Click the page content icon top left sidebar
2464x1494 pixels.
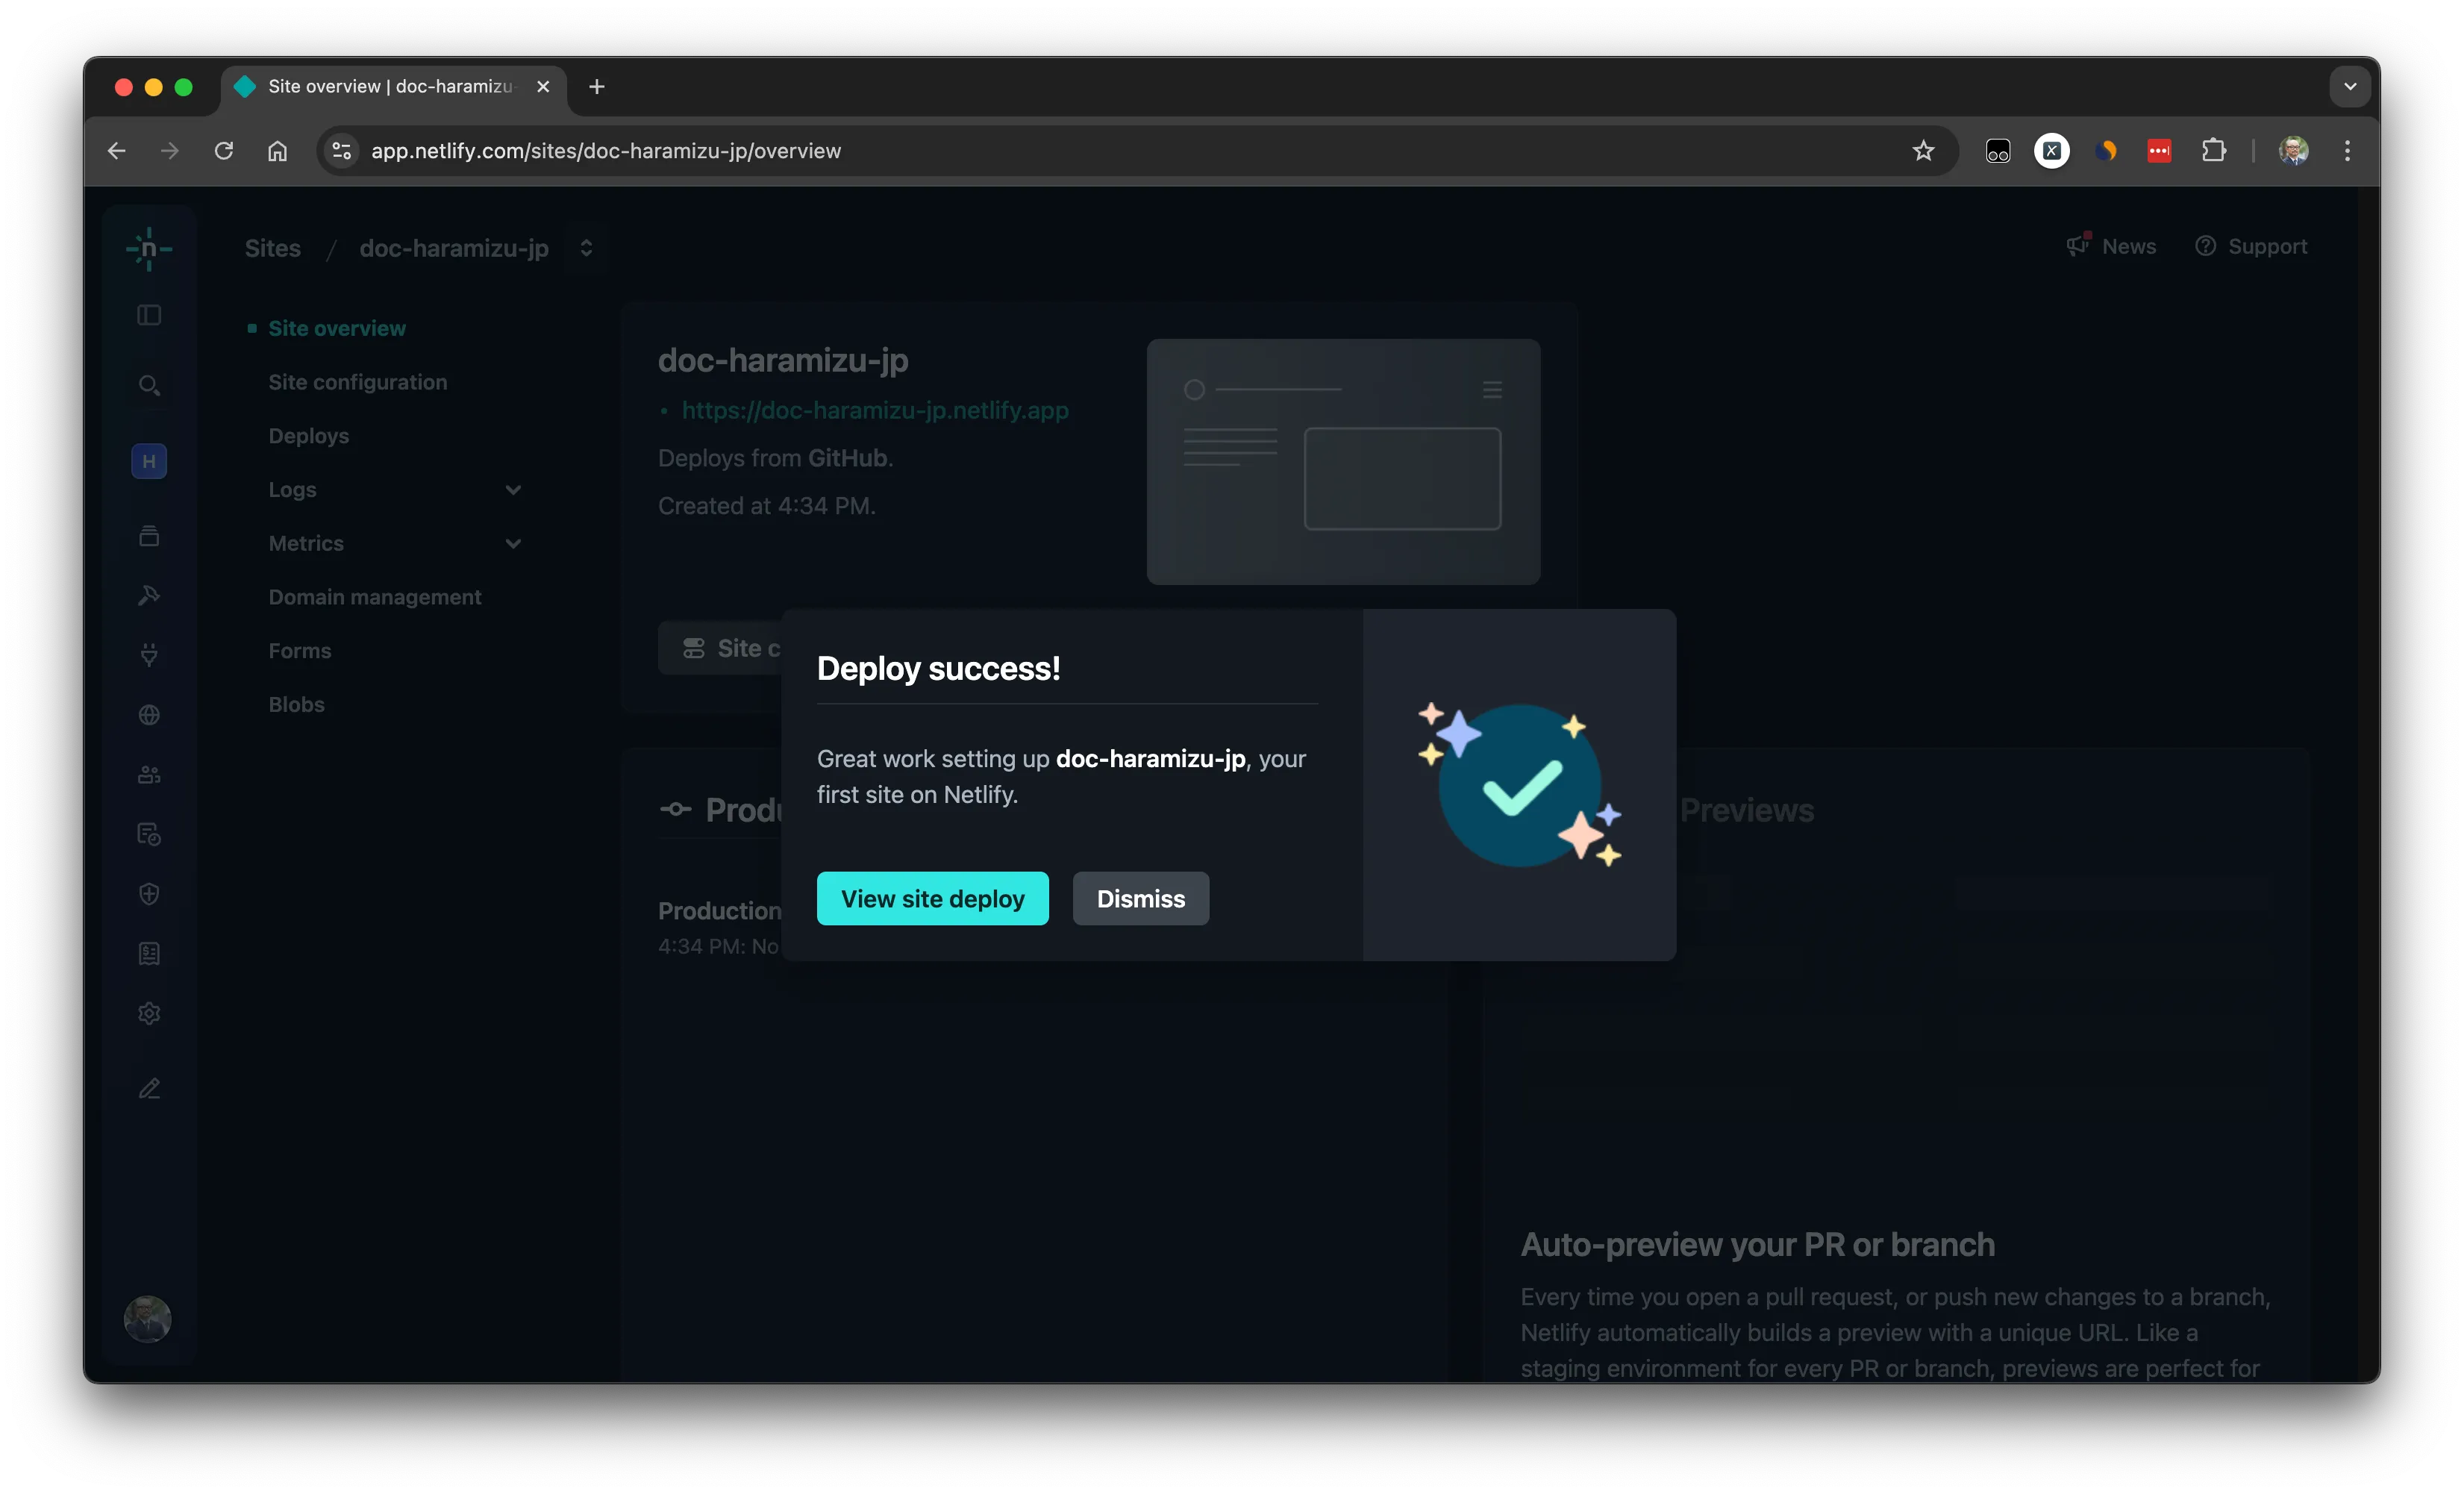coord(149,315)
